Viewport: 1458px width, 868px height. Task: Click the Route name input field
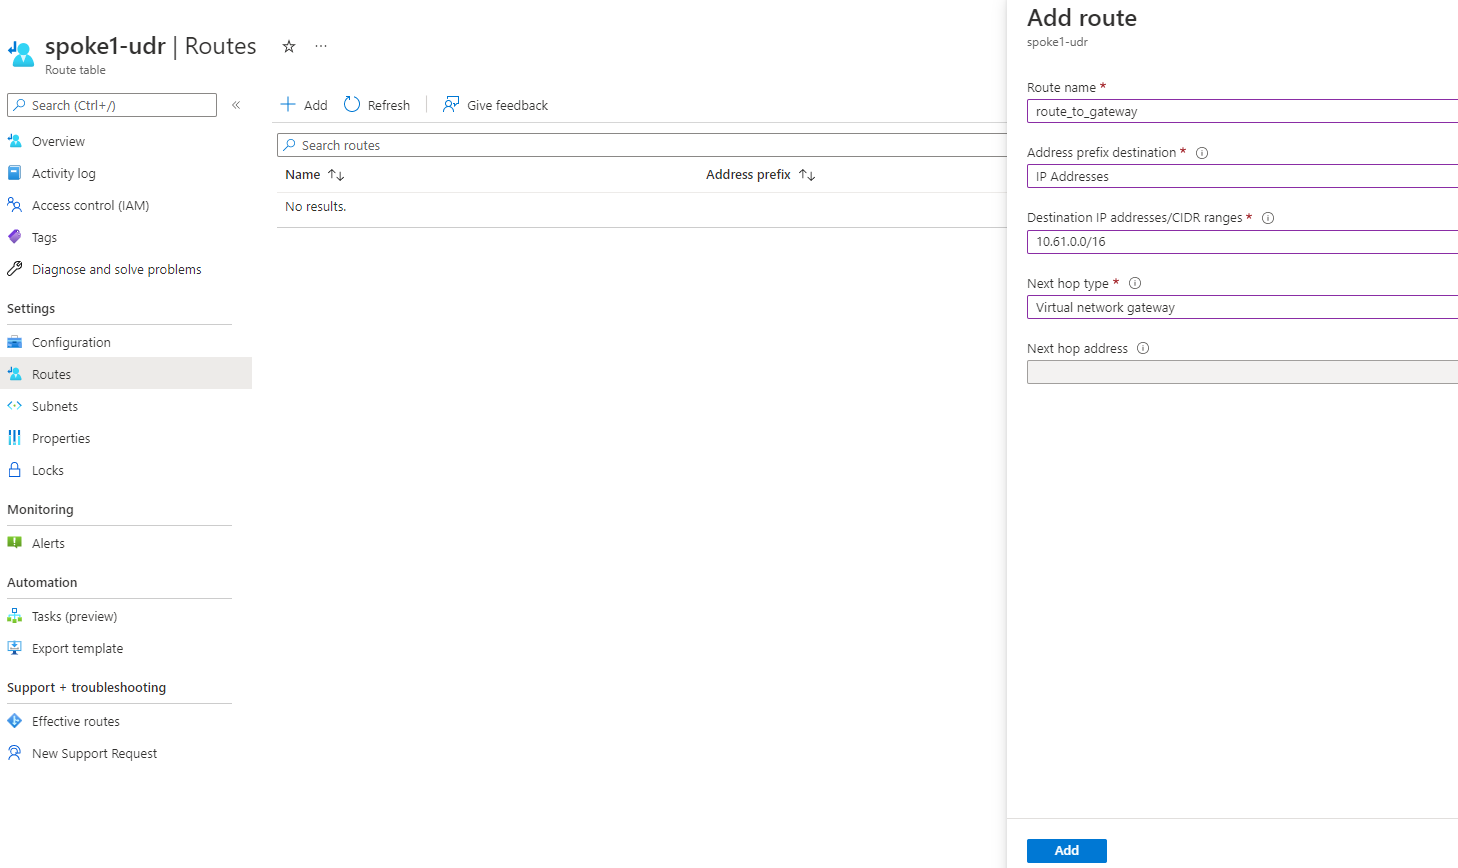pos(1242,111)
